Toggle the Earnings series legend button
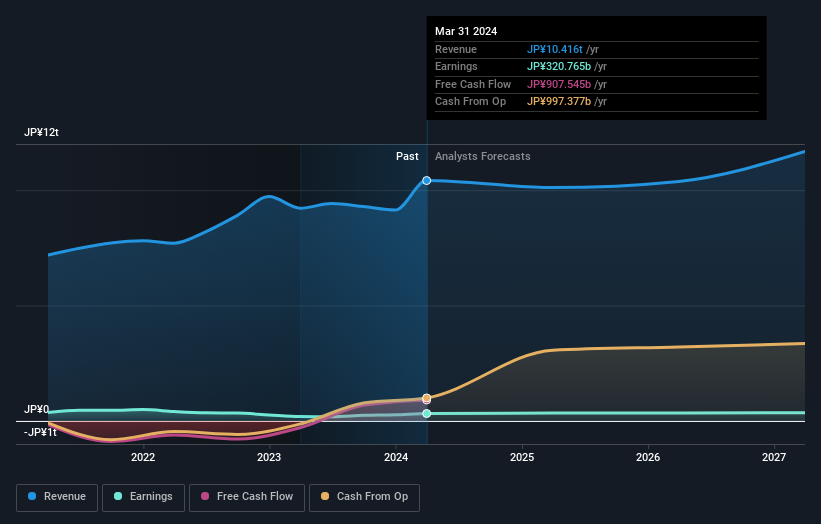Image resolution: width=821 pixels, height=524 pixels. point(143,497)
